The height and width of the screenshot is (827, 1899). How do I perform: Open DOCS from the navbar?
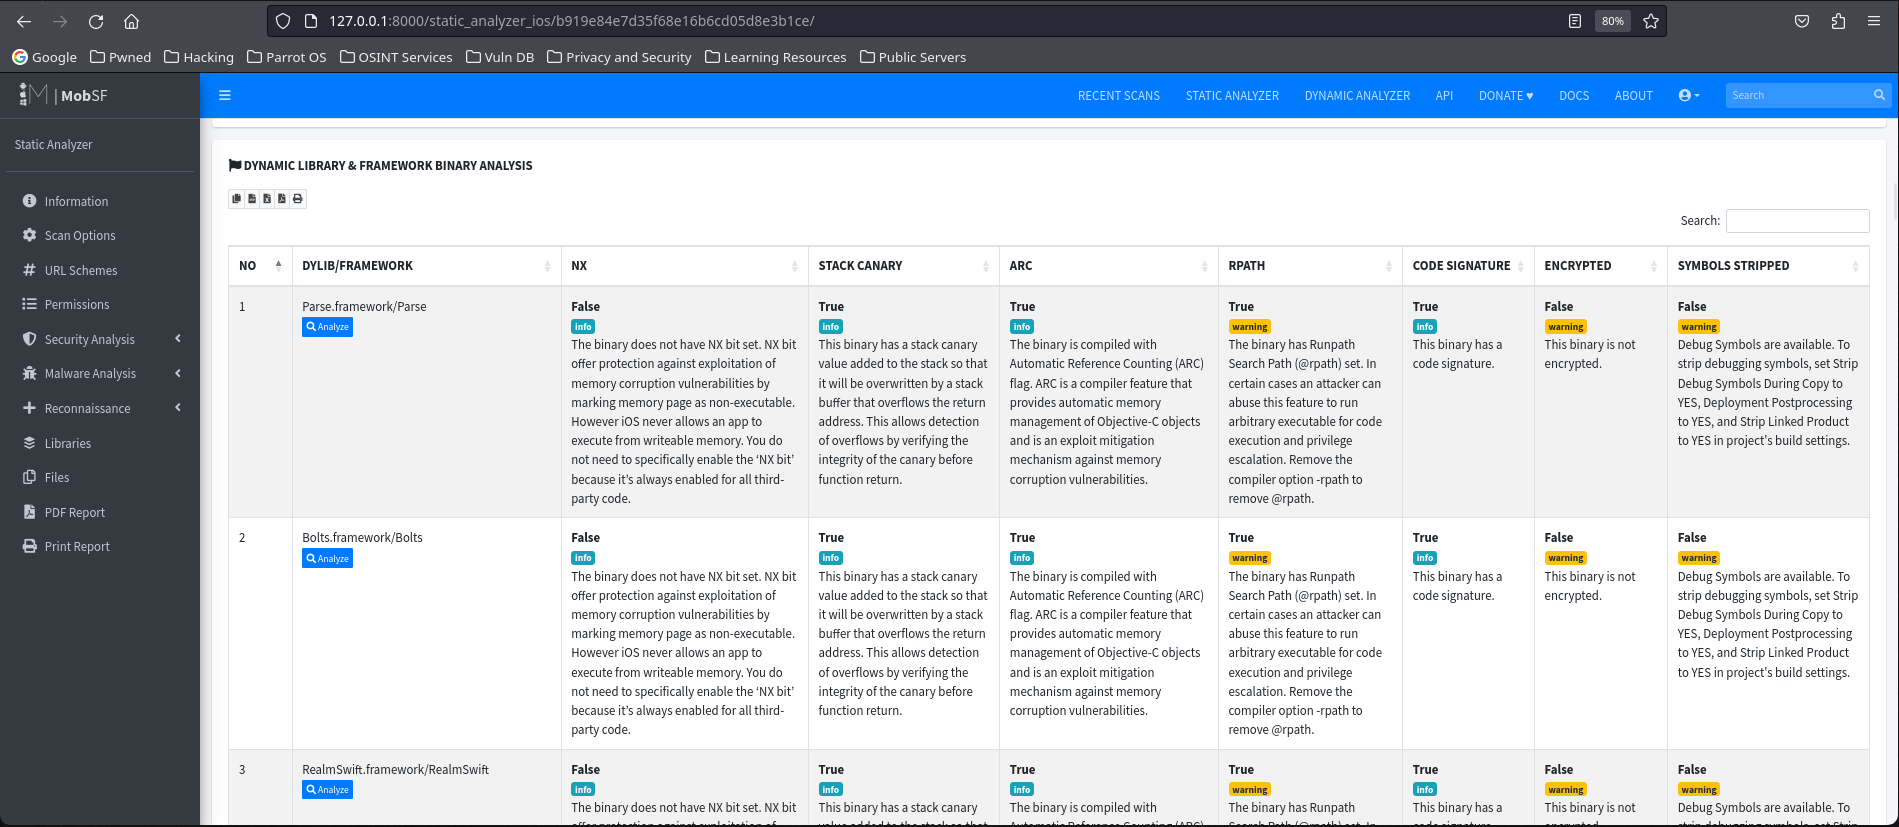click(x=1574, y=96)
